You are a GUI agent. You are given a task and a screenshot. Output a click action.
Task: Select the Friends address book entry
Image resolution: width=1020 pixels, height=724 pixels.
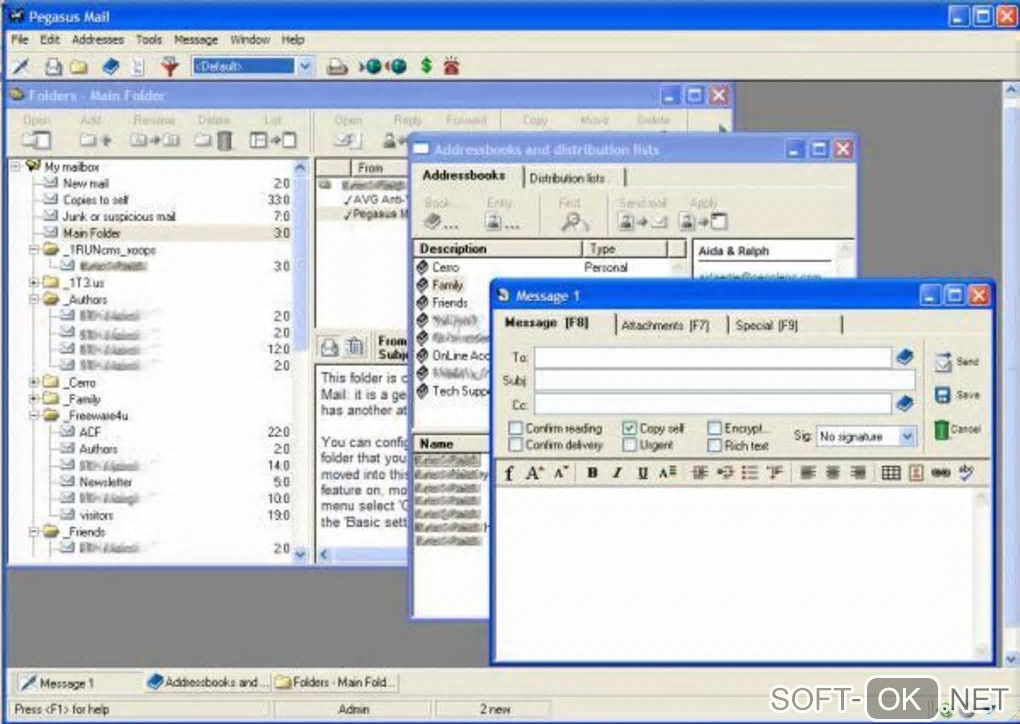(x=450, y=302)
